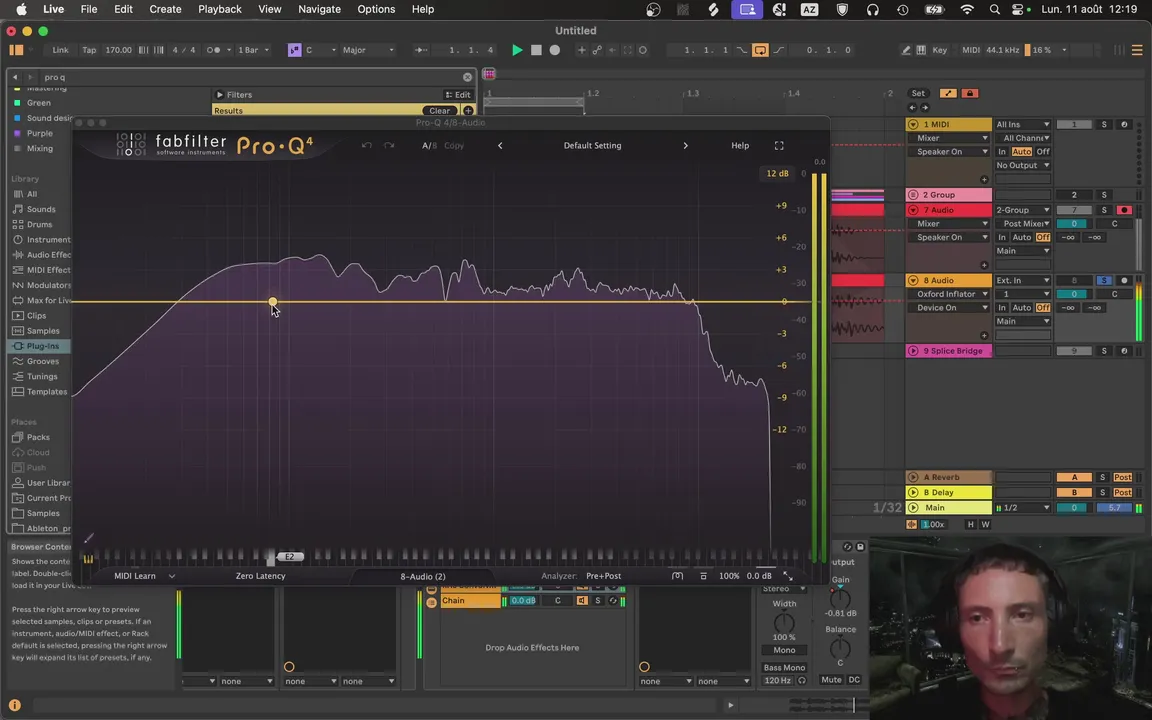Set 8 Audio monitor to In
This screenshot has height=720, width=1152.
coord(1001,308)
